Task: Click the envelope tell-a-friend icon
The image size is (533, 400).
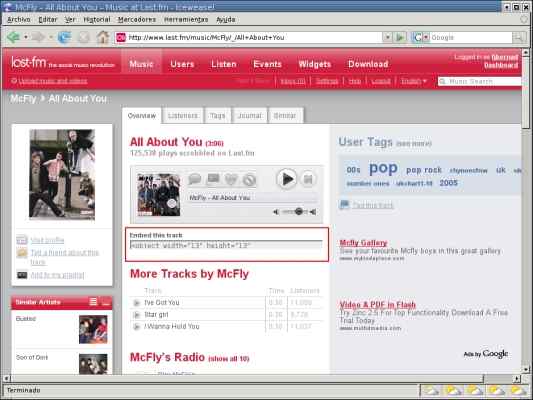Action: tap(22, 253)
